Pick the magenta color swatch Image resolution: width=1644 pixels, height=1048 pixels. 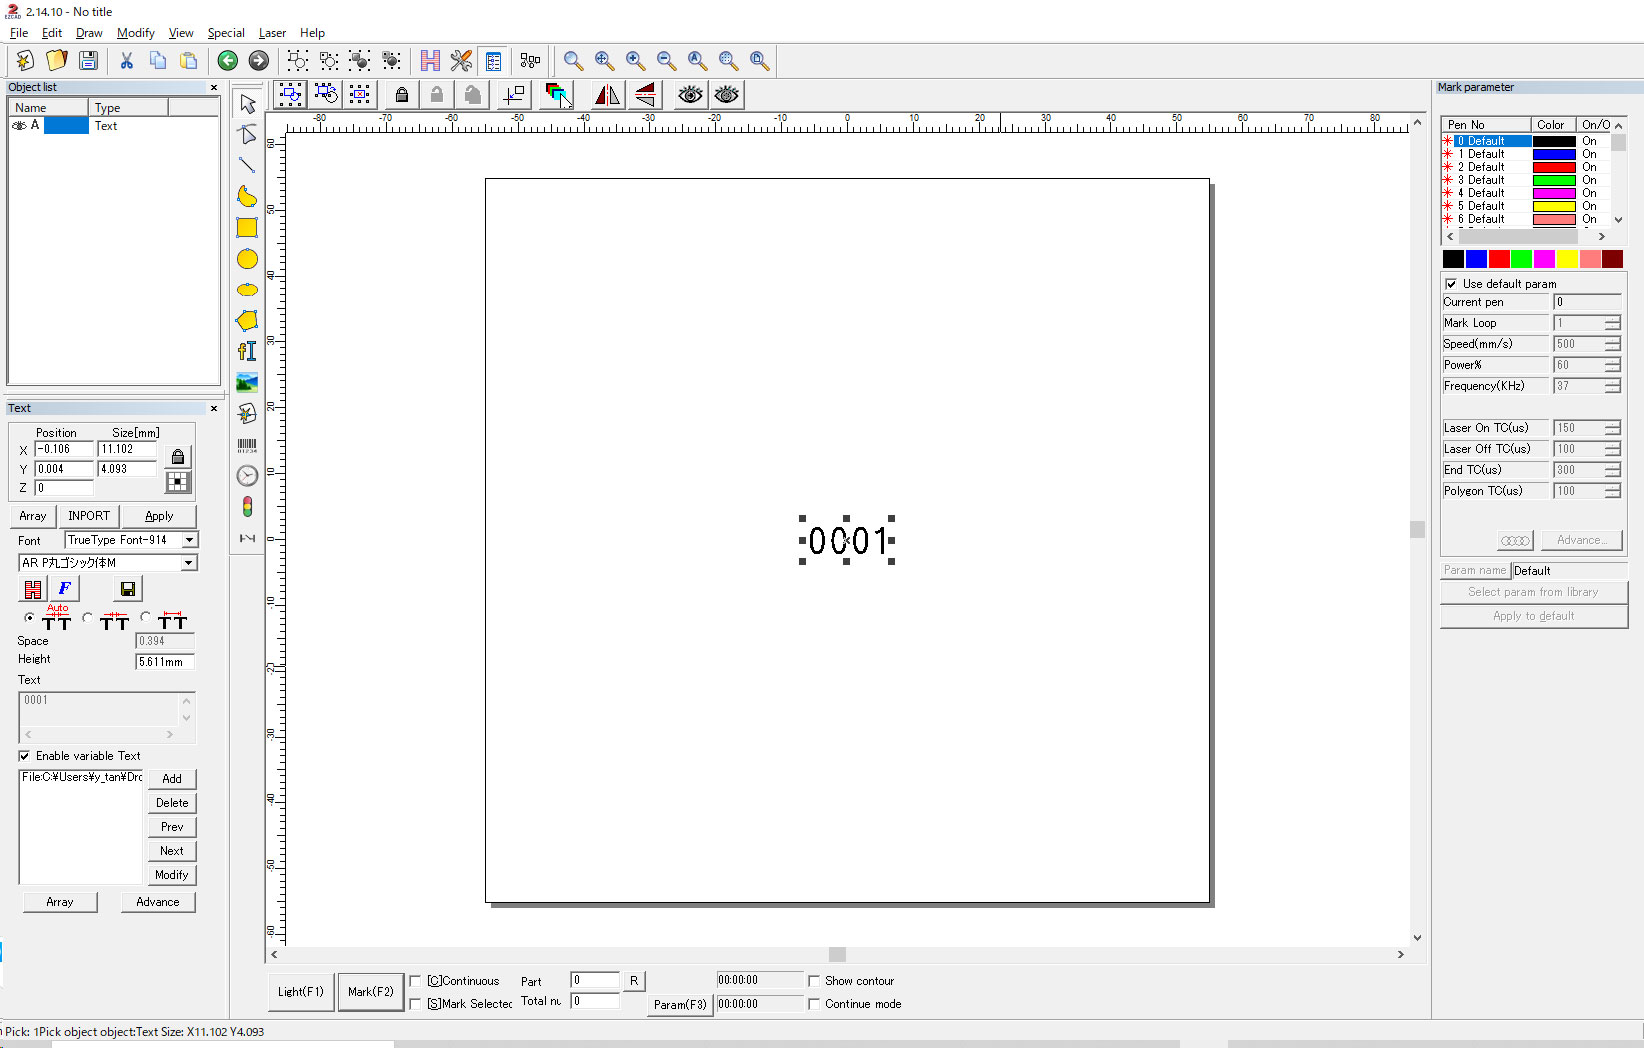[1544, 259]
